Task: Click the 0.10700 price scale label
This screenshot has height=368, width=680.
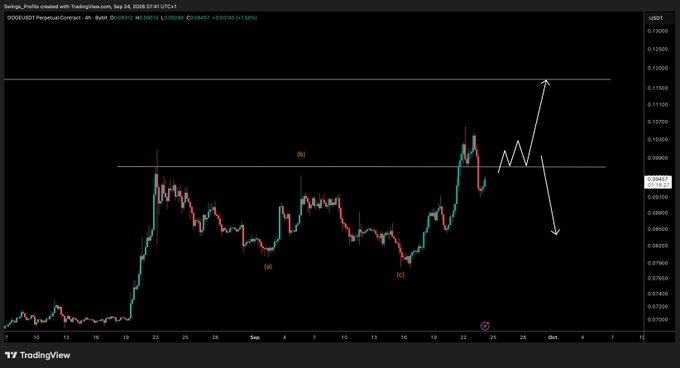Action: coord(657,122)
